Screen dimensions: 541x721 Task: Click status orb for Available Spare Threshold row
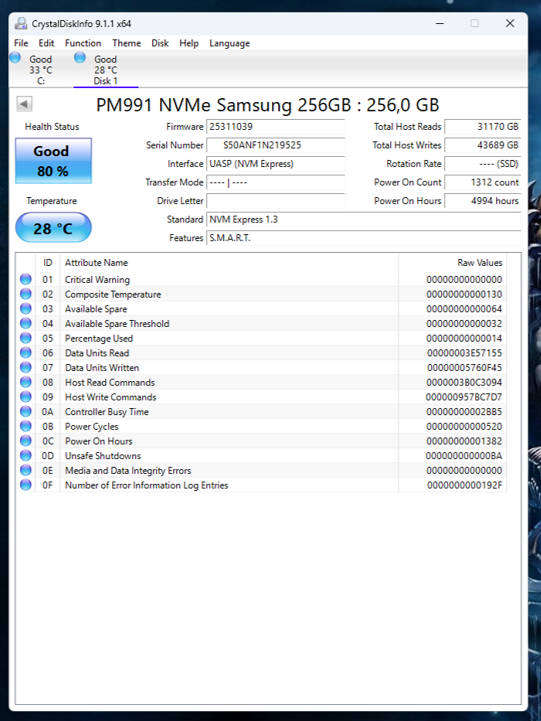coord(26,323)
